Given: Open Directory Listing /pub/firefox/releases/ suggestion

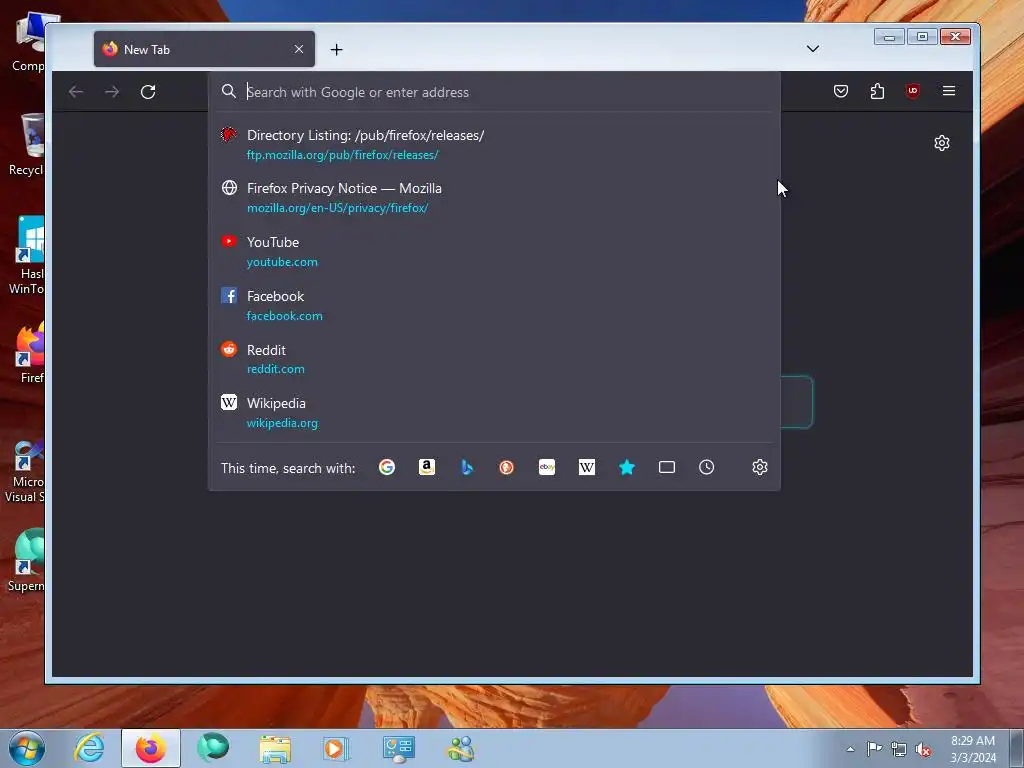Looking at the screenshot, I should pos(494,144).
